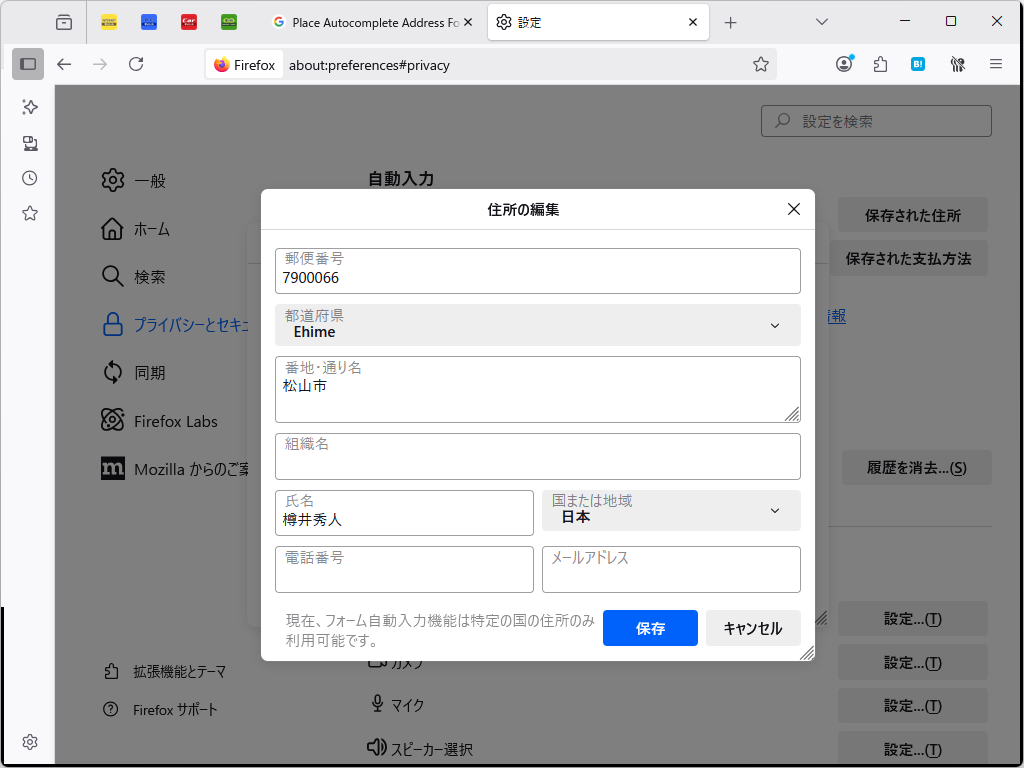Open sidebar customization gear at bottom left
The width and height of the screenshot is (1024, 768).
(x=29, y=742)
